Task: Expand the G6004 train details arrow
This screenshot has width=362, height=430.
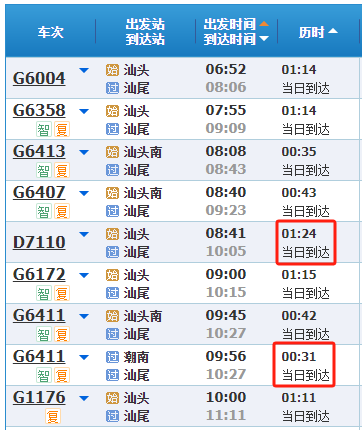Action: click(84, 70)
